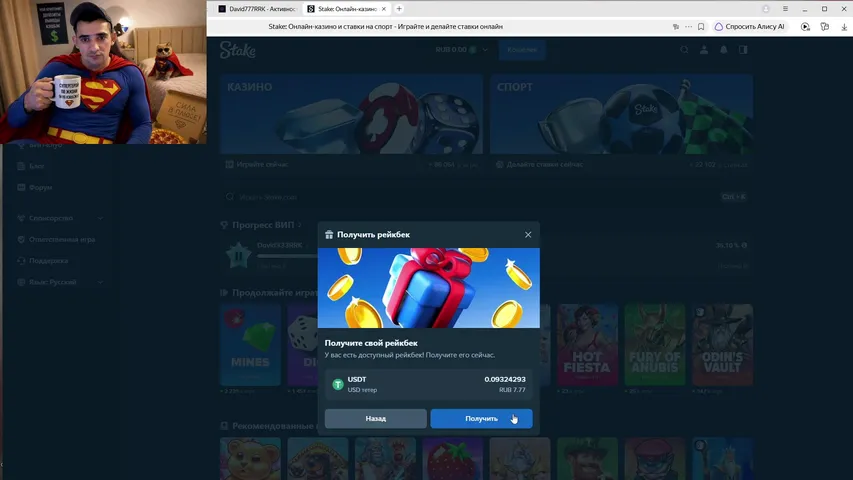Image resolution: width=853 pixels, height=480 pixels.
Task: Open the browser hamburger menu
Action: click(786, 9)
